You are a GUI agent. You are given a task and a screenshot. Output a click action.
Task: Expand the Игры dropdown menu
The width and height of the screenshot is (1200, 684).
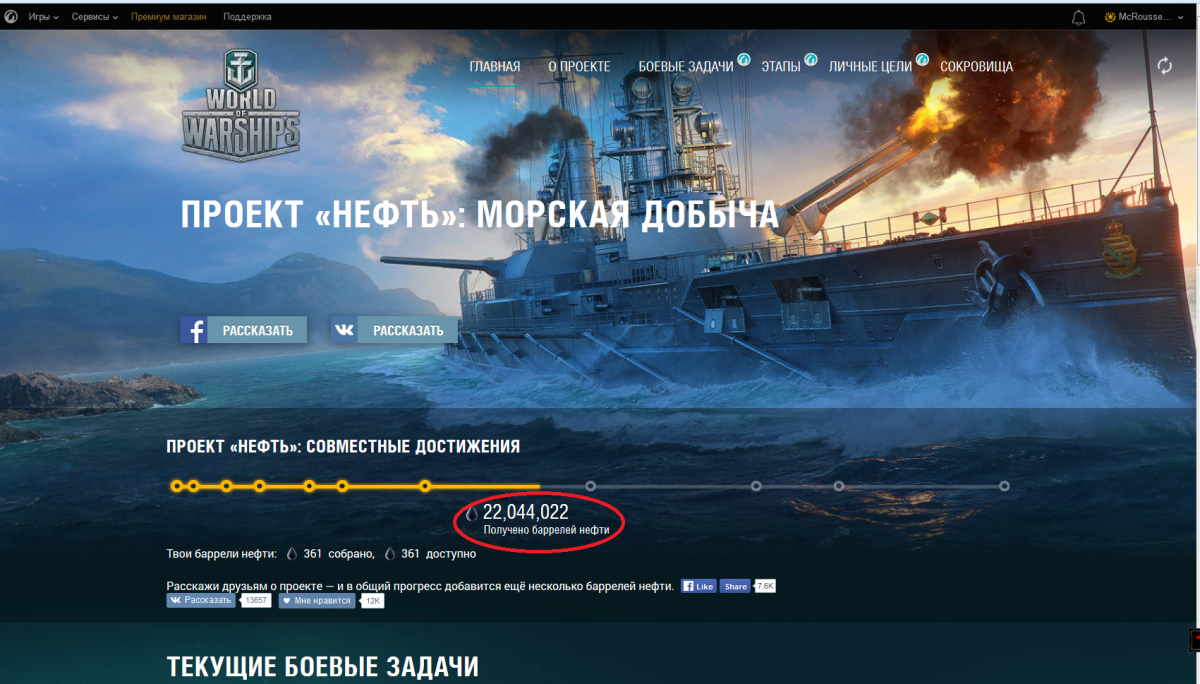(43, 17)
